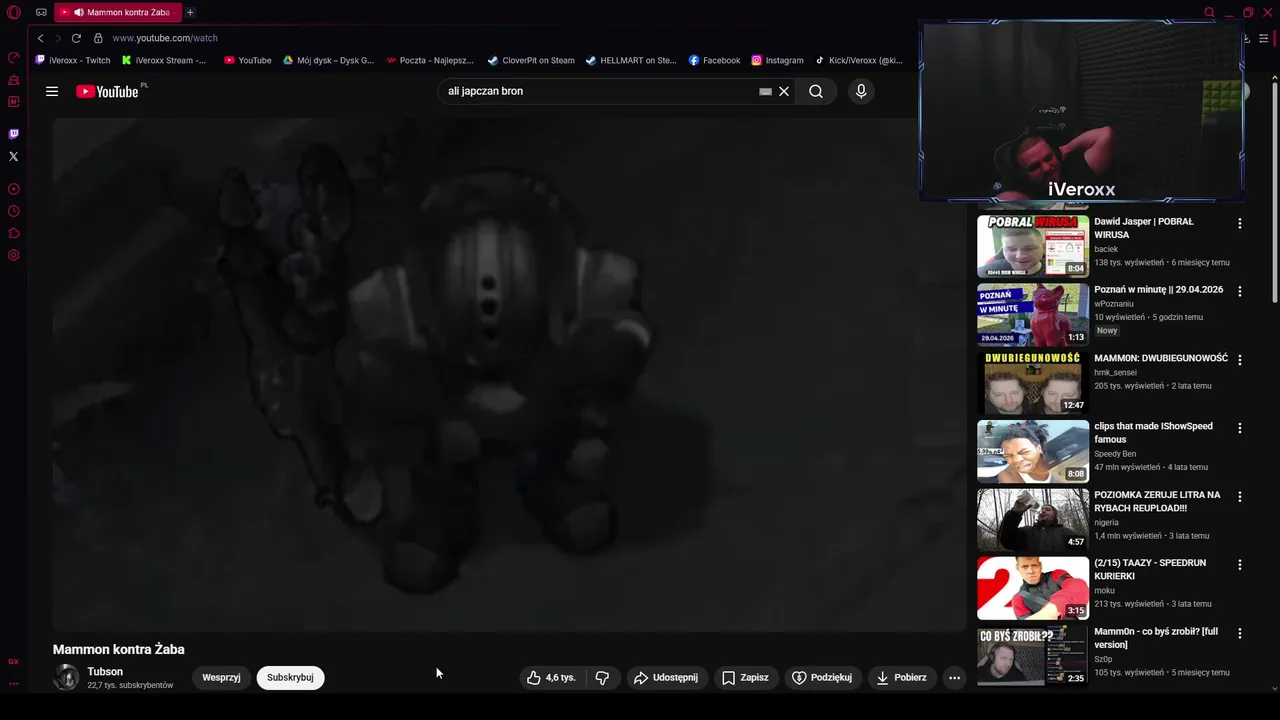Open POZIOMKA ZERUJE LITRA video title

point(1157,501)
